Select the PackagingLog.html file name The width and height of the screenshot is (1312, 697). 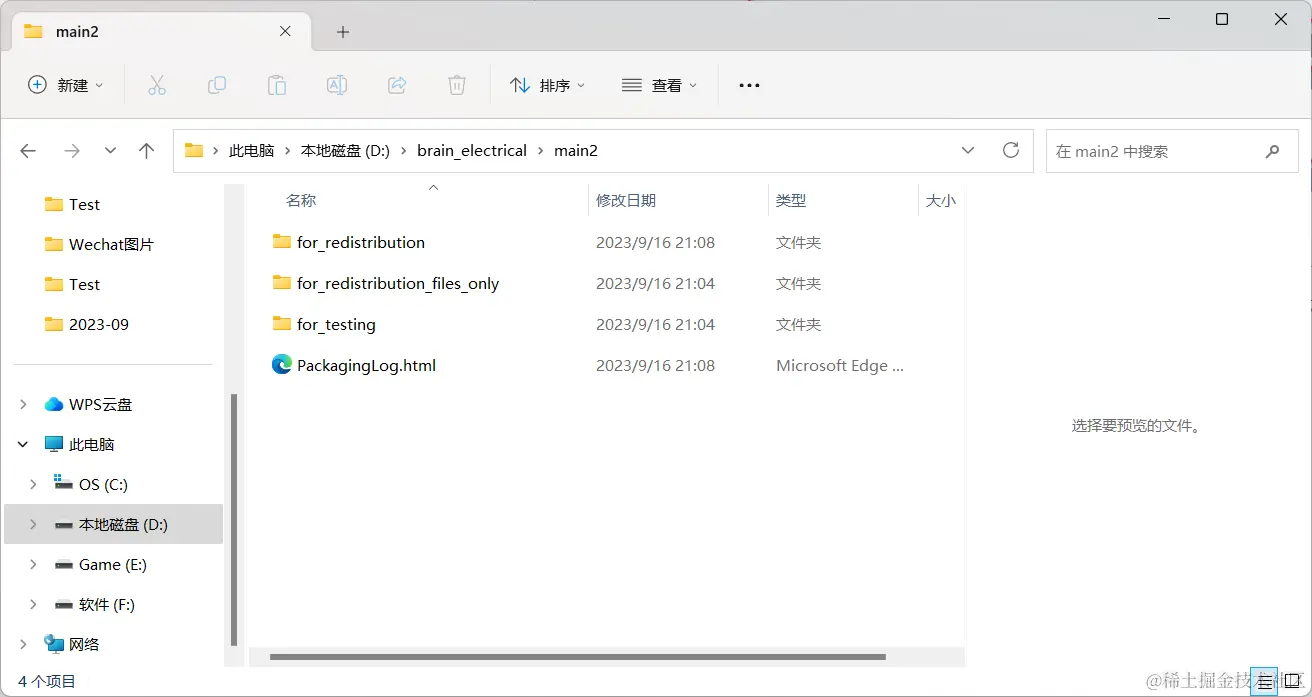pos(367,366)
